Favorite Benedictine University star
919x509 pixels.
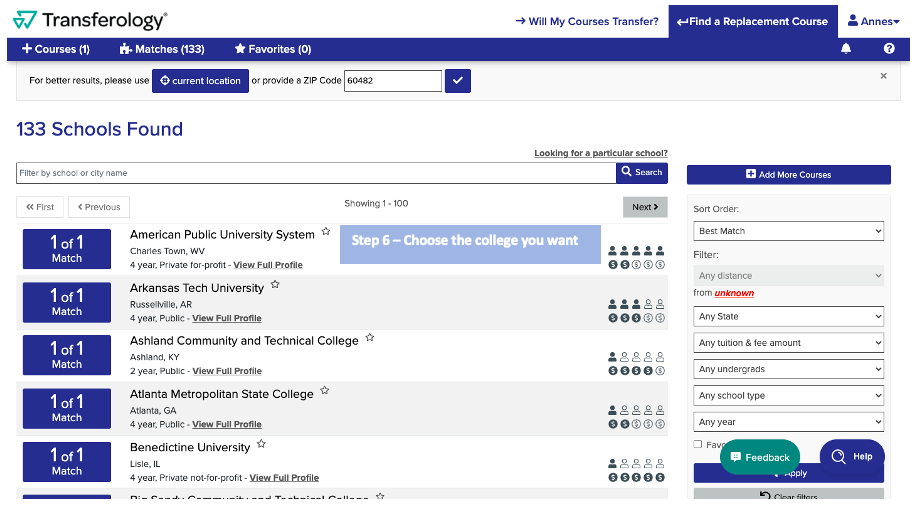(261, 444)
